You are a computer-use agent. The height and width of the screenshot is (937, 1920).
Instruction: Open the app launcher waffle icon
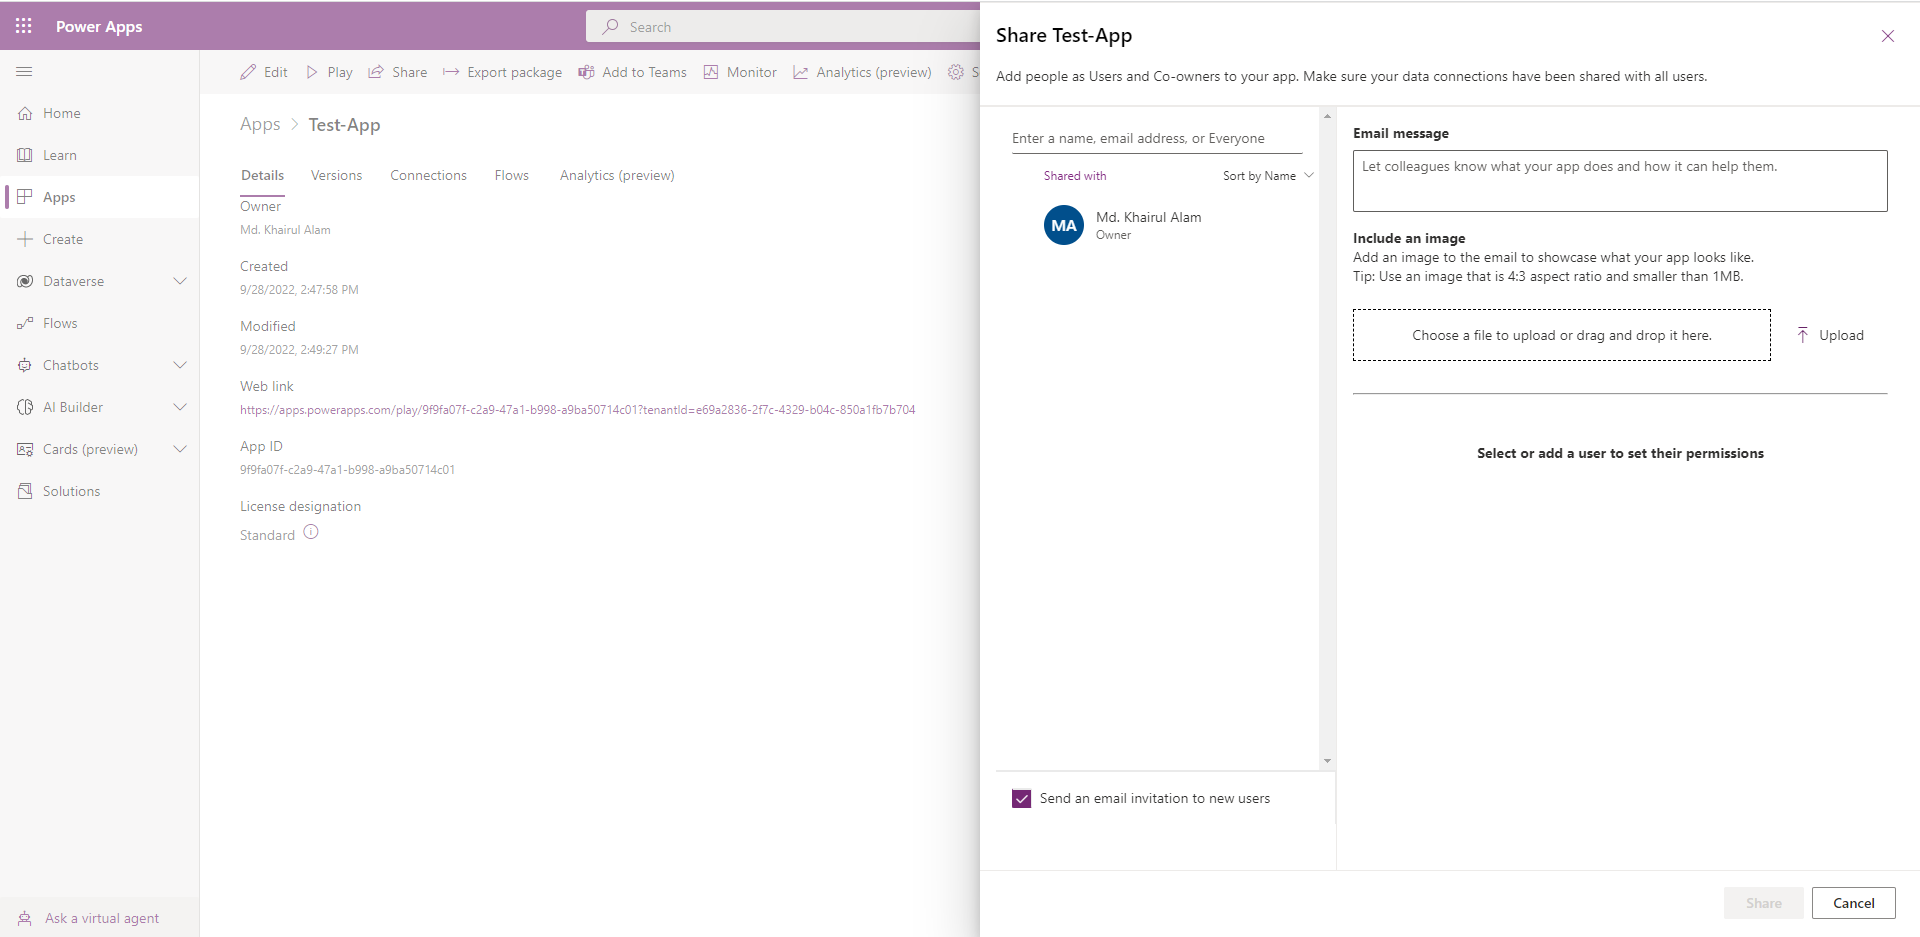(x=24, y=26)
